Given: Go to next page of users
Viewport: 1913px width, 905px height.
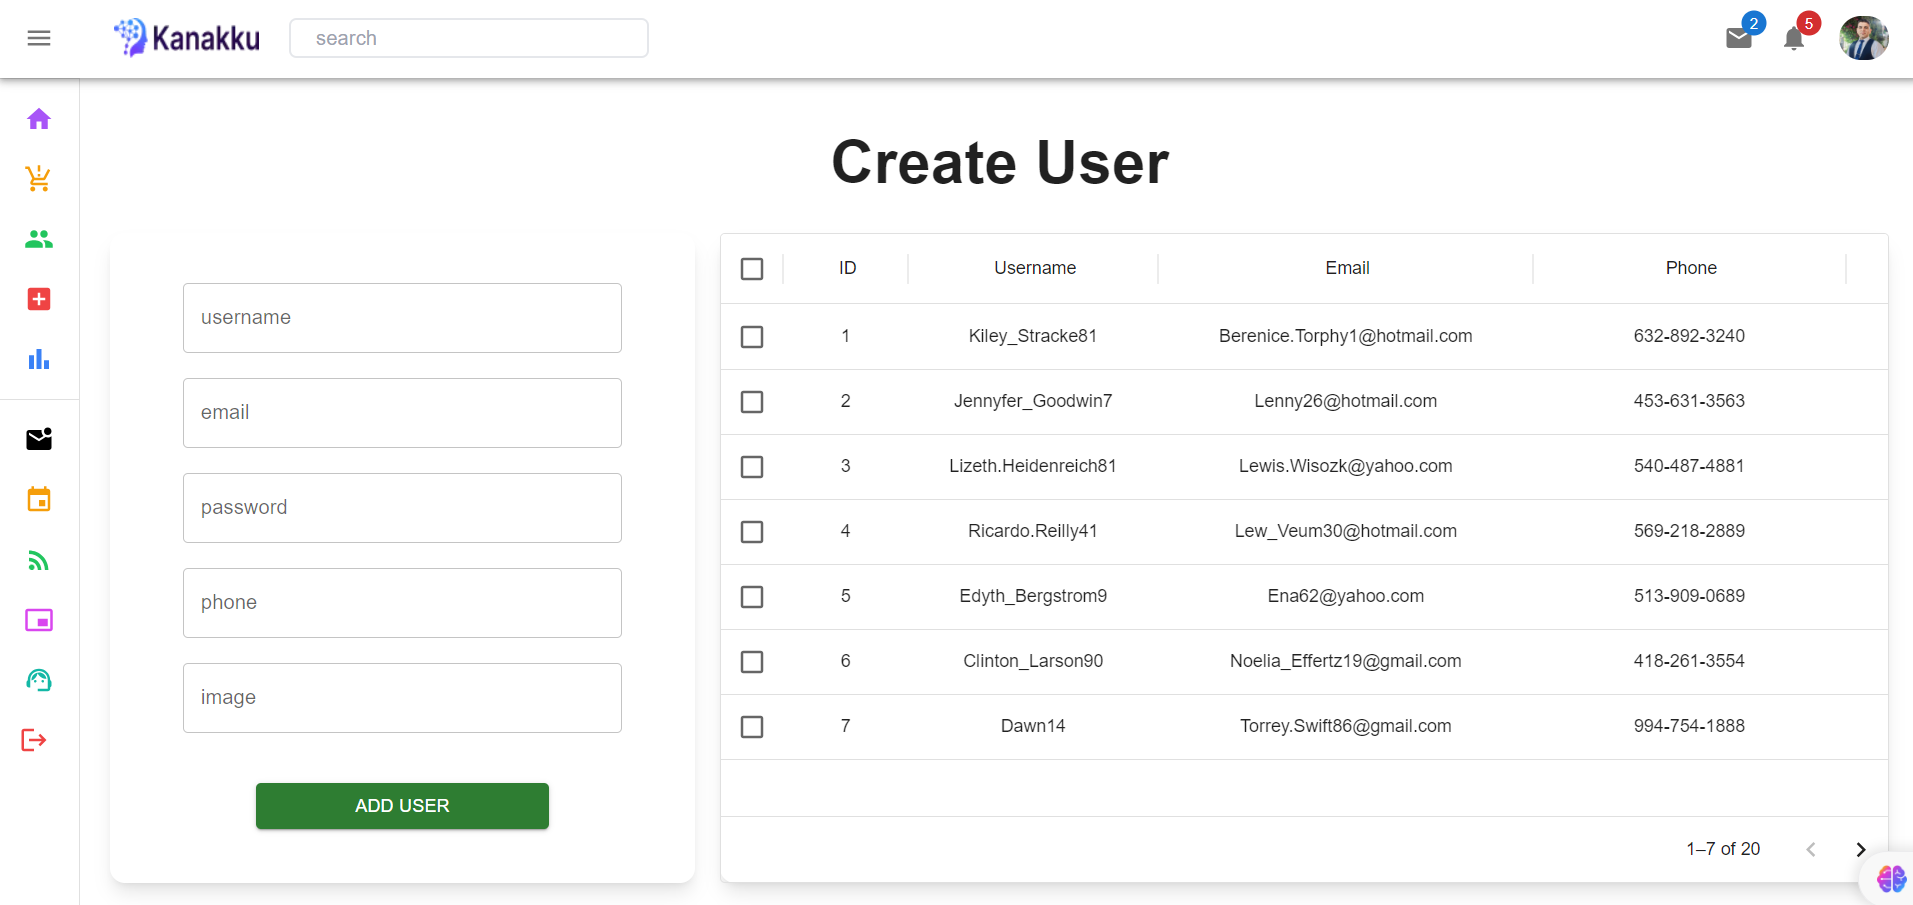Looking at the screenshot, I should click(x=1860, y=850).
